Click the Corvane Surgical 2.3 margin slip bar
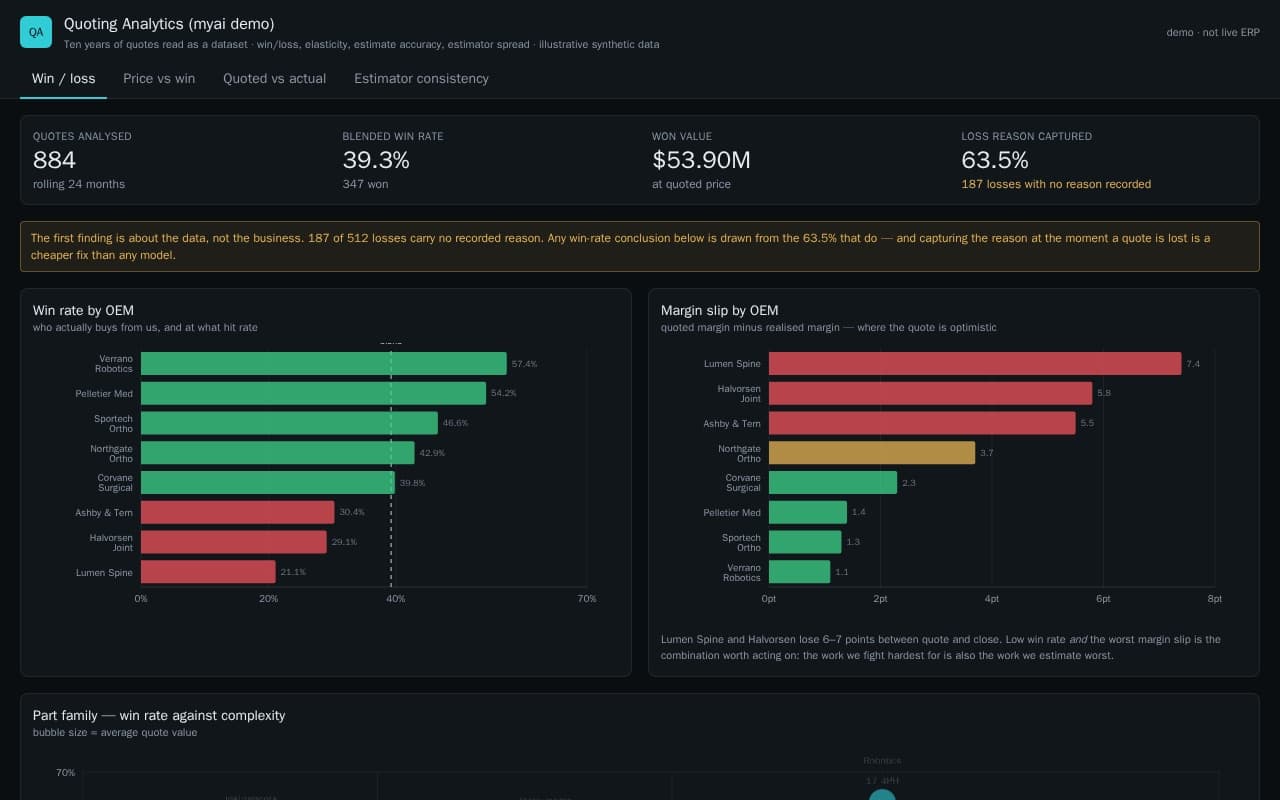The height and width of the screenshot is (800, 1280). click(833, 482)
